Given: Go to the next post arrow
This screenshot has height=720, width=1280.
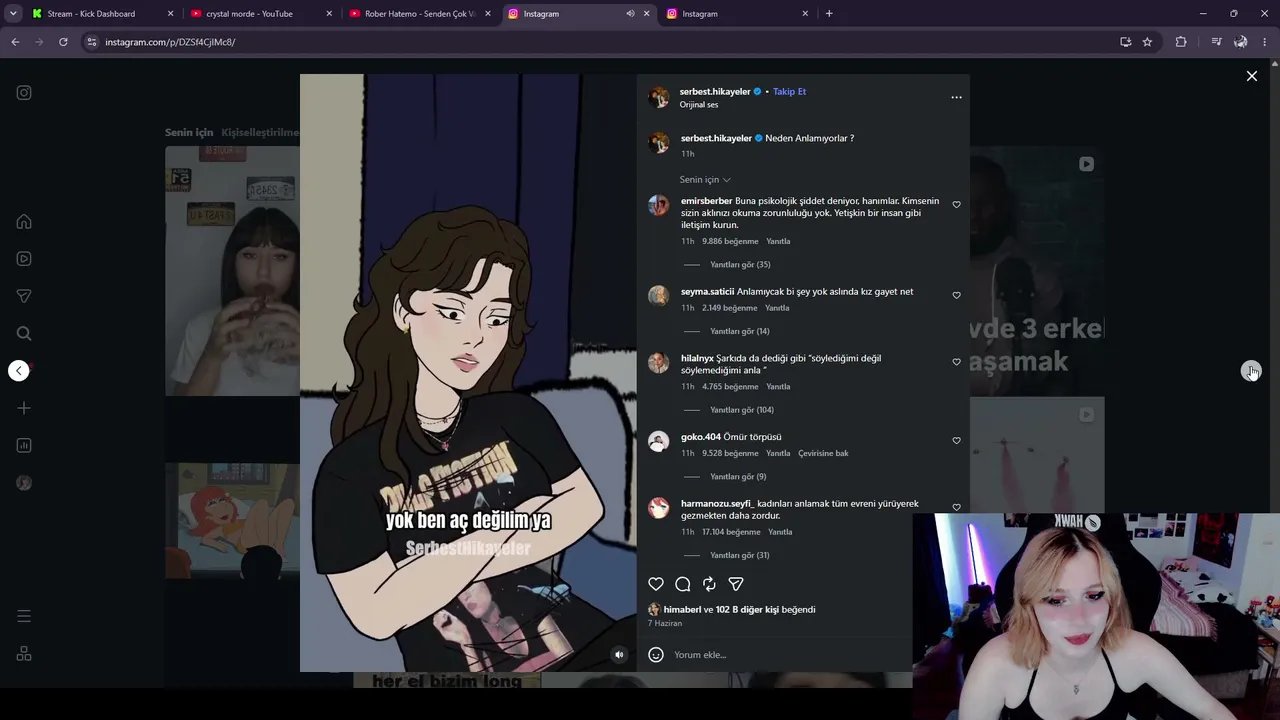Looking at the screenshot, I should point(1251,371).
